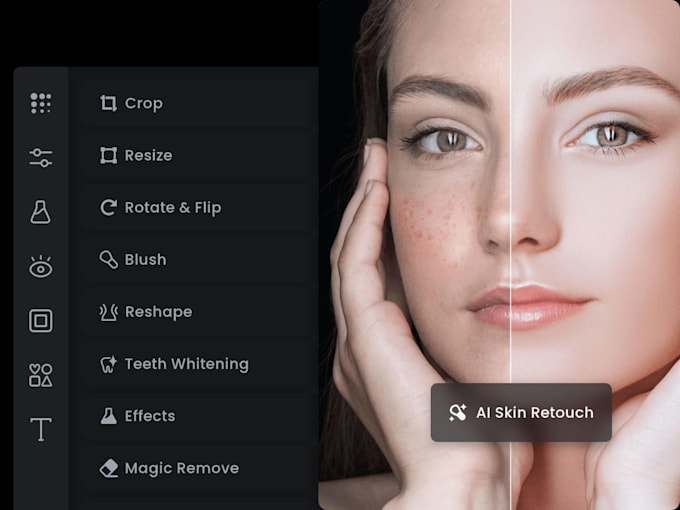Image resolution: width=680 pixels, height=510 pixels.
Task: Open the Magic Remove entry
Action: (199, 468)
